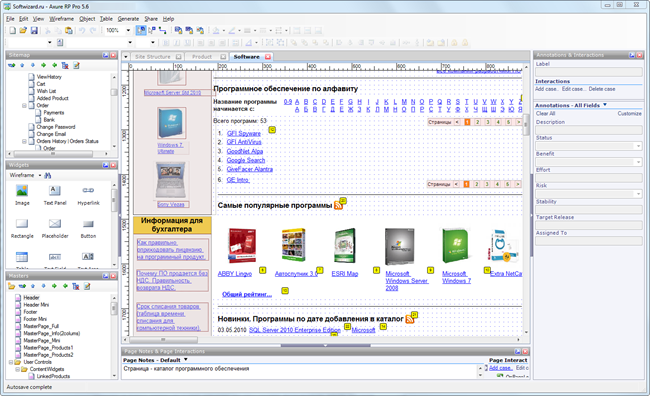Viewport: 650px width, 396px height.
Task: Create a new file from the toolbar
Action: (x=12, y=30)
